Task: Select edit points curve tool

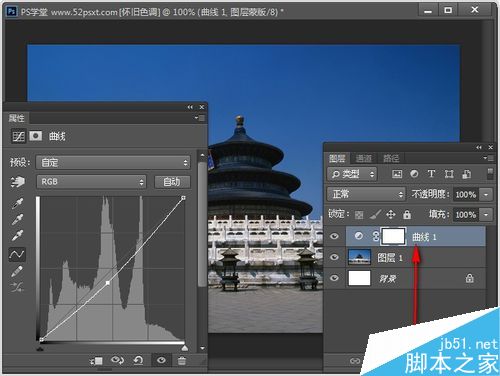Action: (x=17, y=254)
